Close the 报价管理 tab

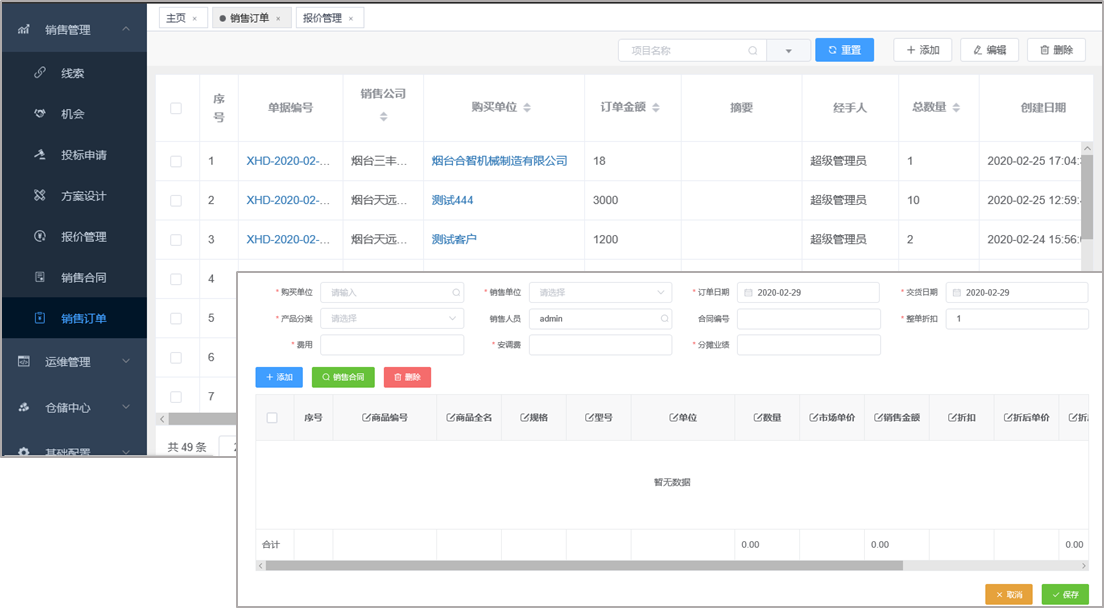351,18
